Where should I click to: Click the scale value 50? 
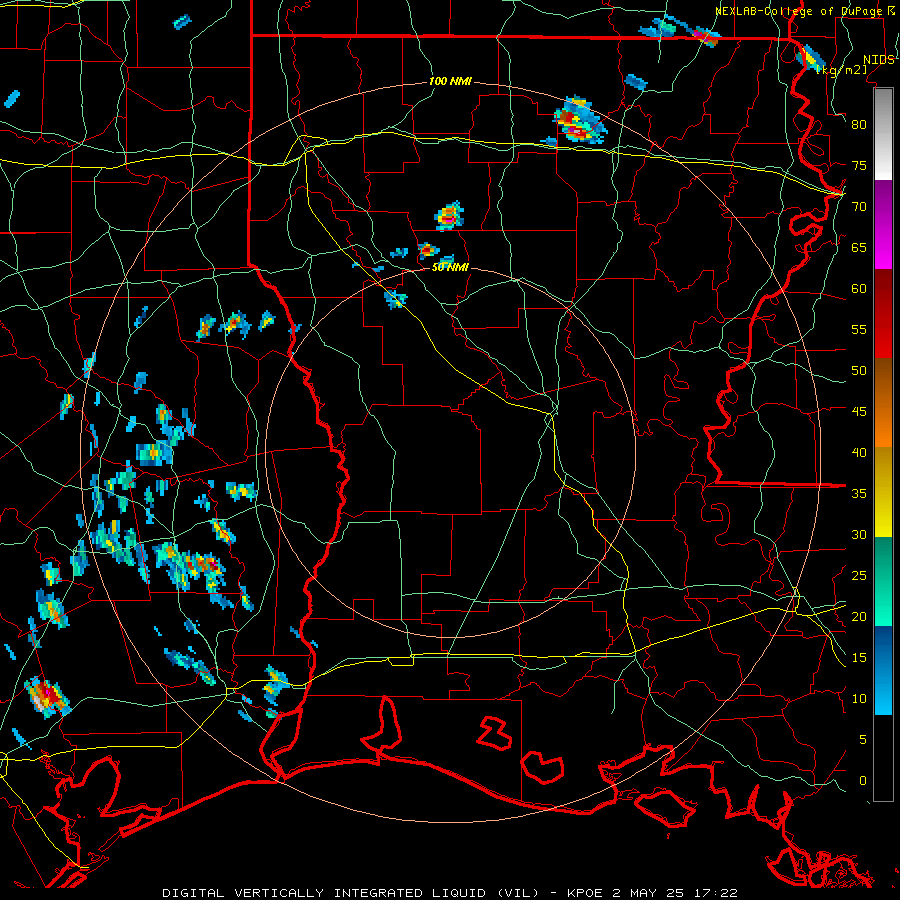pyautogui.click(x=859, y=370)
